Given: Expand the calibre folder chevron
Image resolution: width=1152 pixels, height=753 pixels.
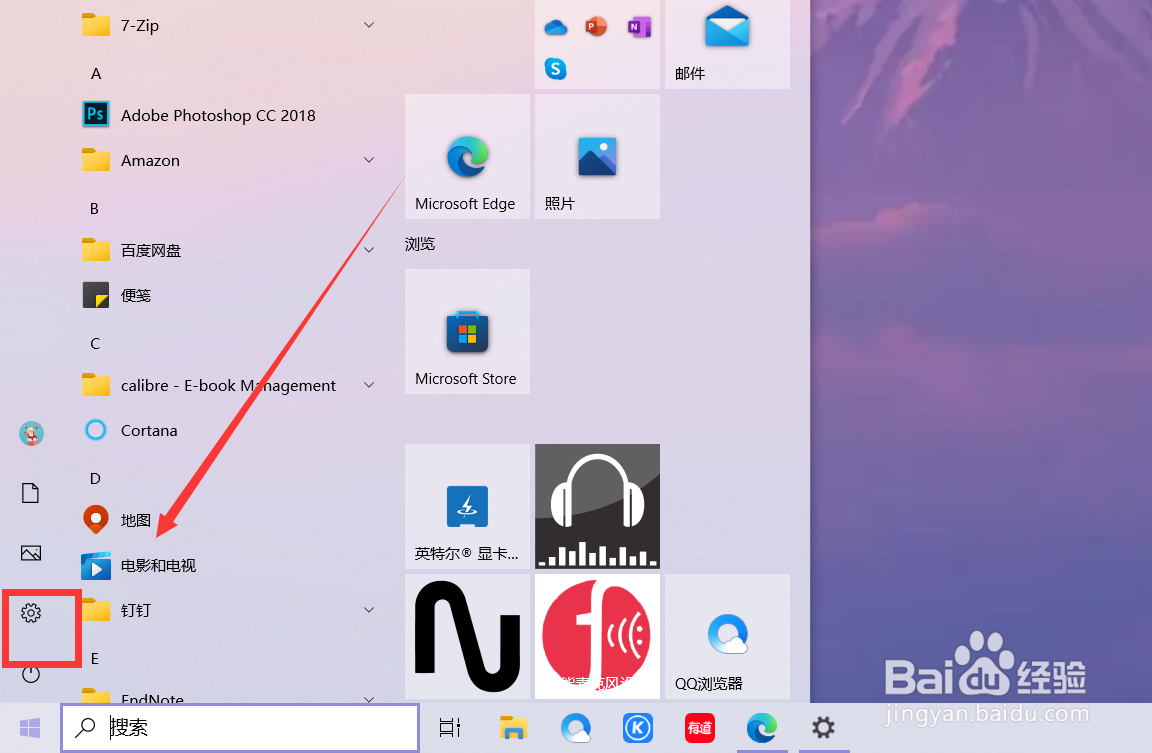Looking at the screenshot, I should (369, 385).
